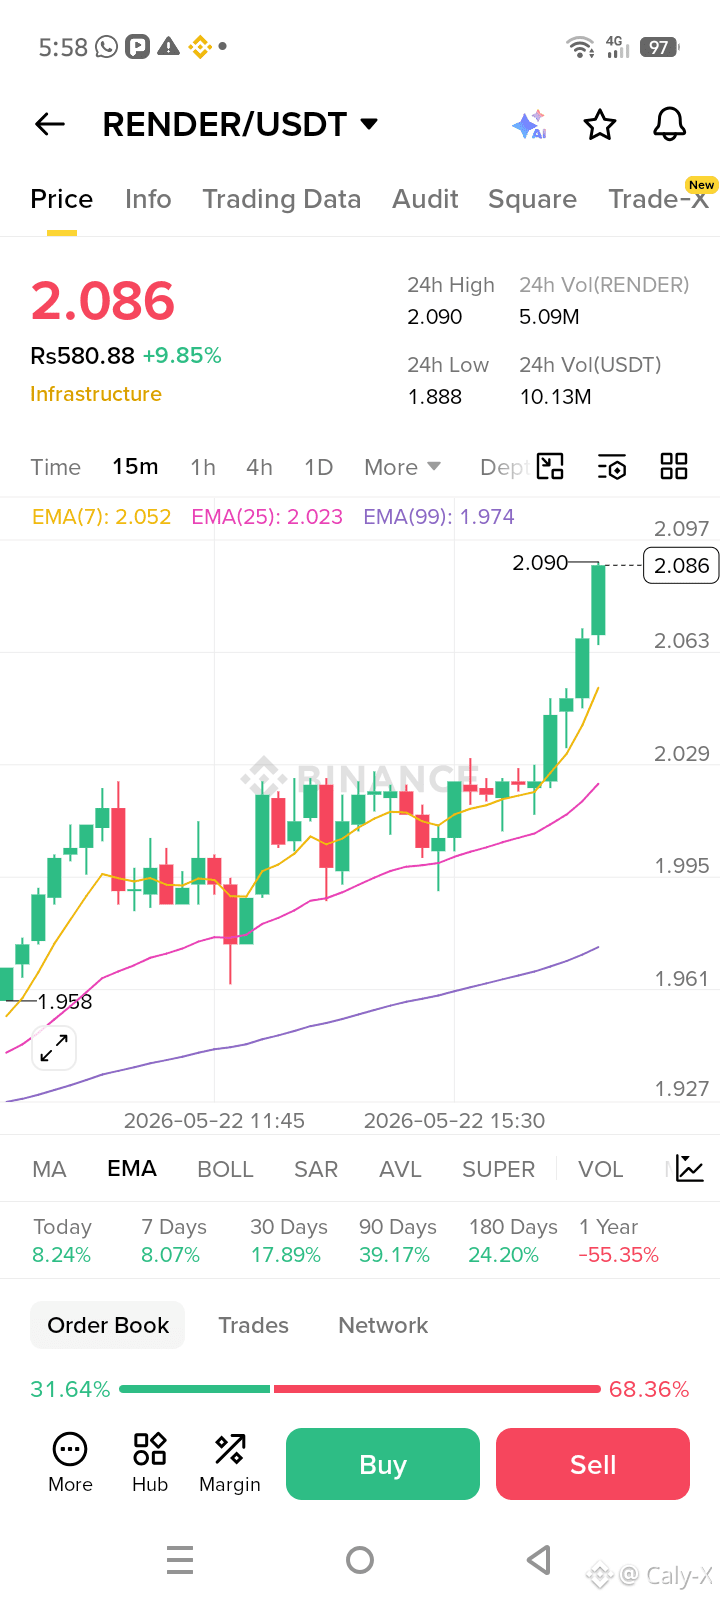
Task: Tap the Android recent apps icon
Action: tap(180, 1560)
